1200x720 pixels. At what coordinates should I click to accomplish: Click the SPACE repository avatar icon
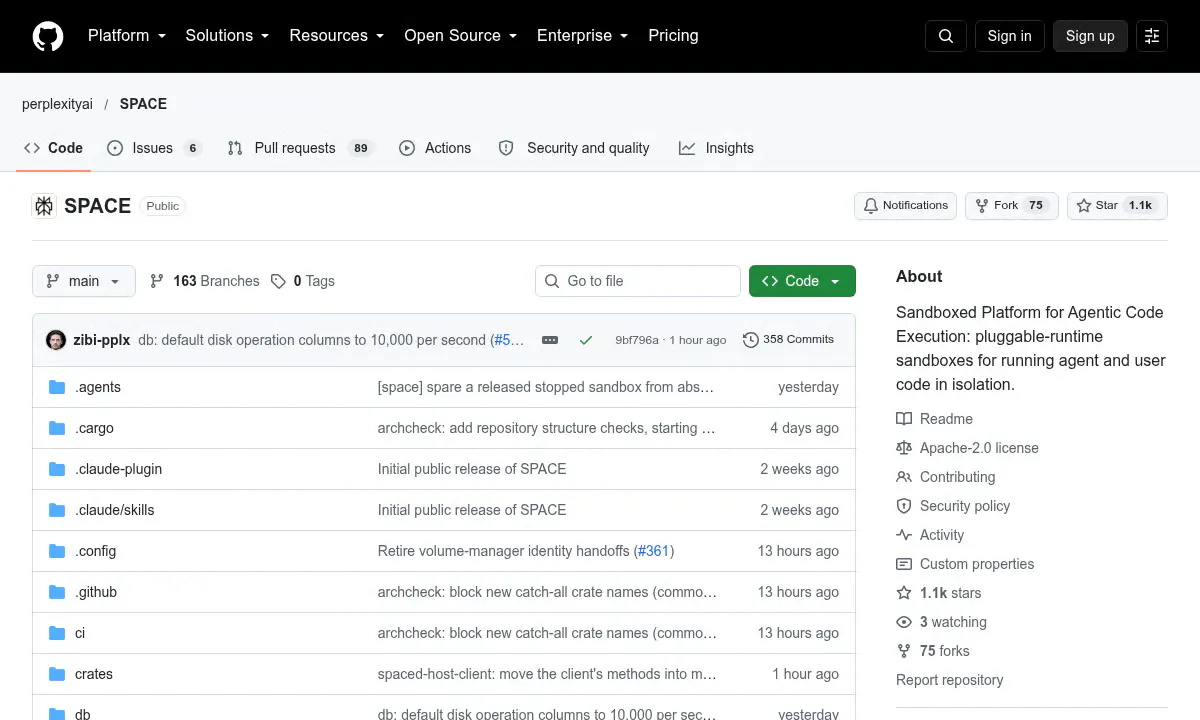44,206
